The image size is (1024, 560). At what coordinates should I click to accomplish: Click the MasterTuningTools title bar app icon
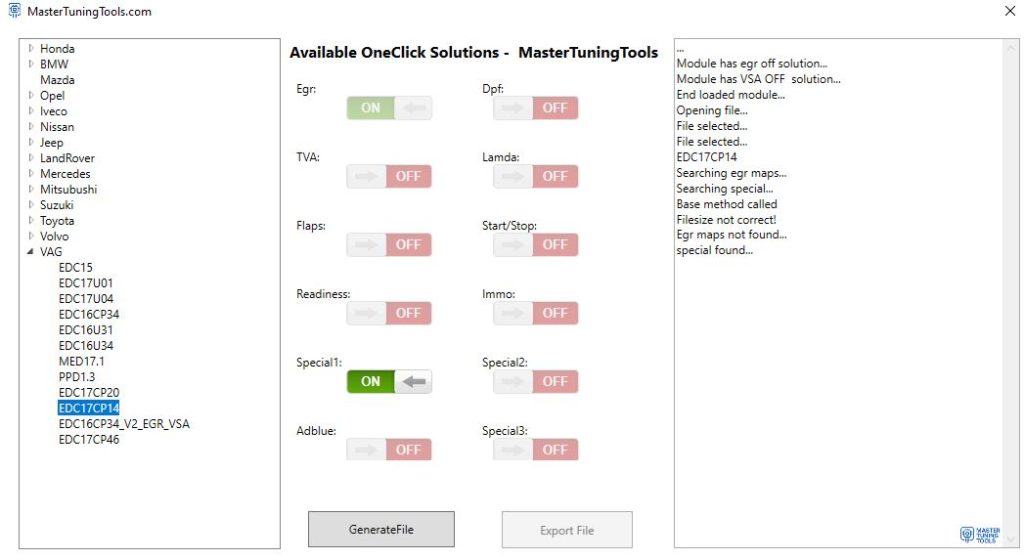click(x=14, y=11)
